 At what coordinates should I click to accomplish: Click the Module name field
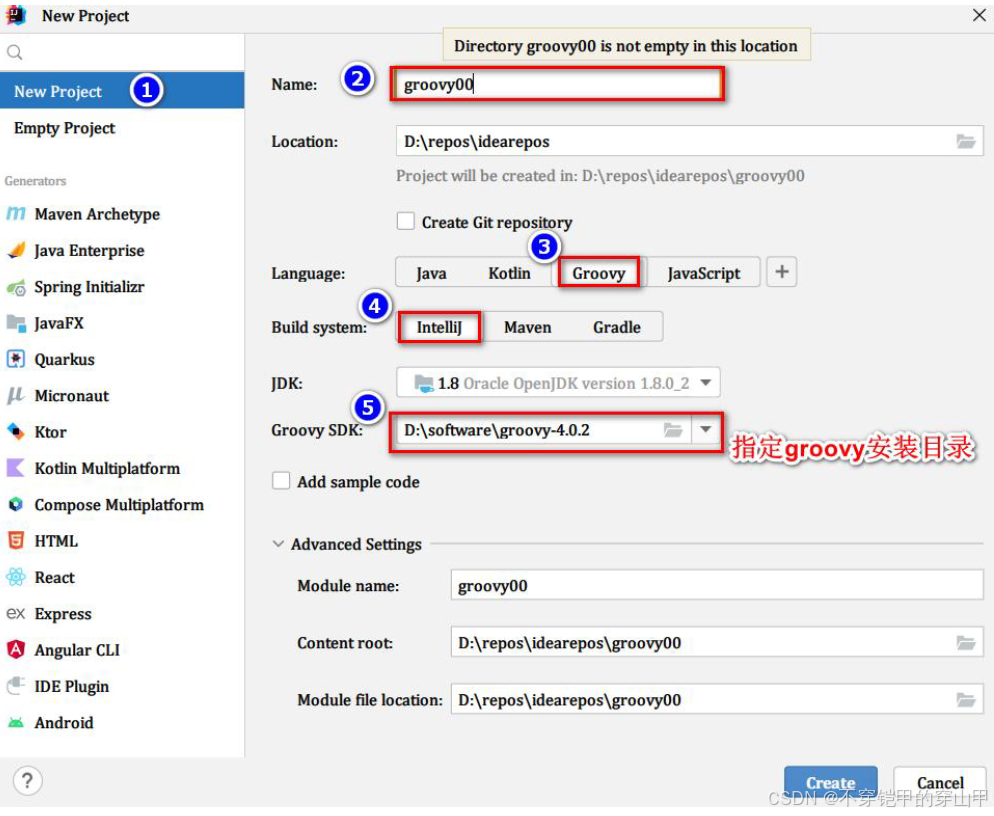pos(717,585)
